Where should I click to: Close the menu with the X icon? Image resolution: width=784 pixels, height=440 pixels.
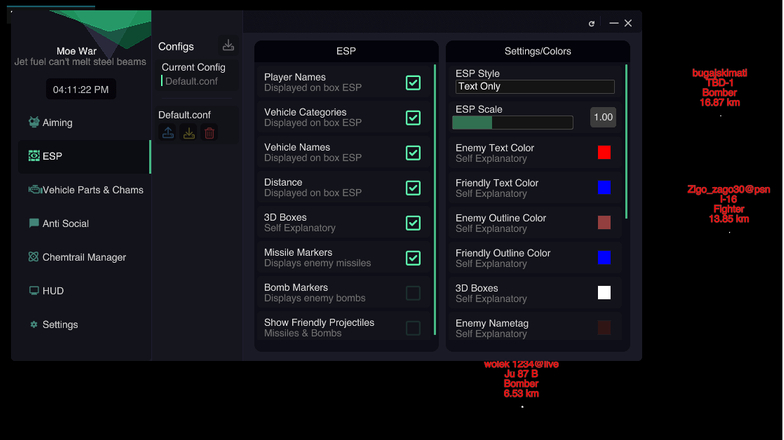click(628, 23)
